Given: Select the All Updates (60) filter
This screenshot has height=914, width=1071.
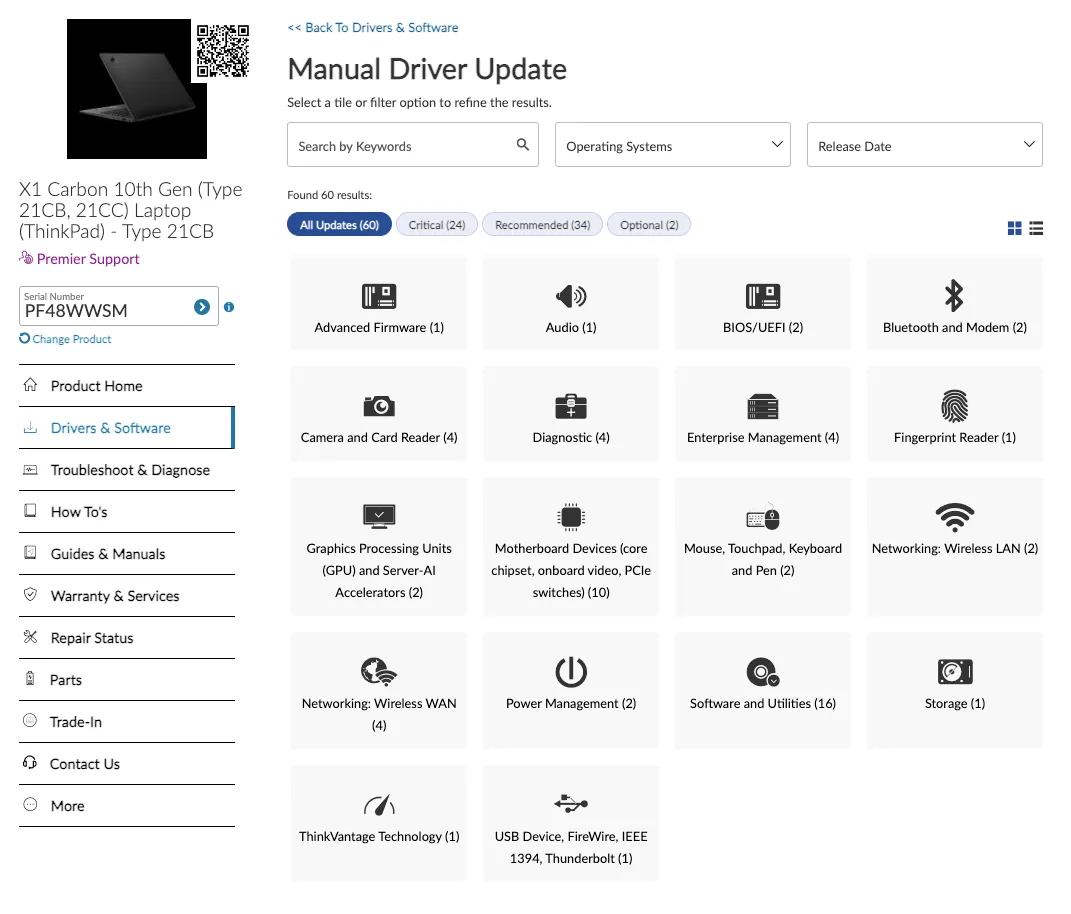Looking at the screenshot, I should (339, 225).
